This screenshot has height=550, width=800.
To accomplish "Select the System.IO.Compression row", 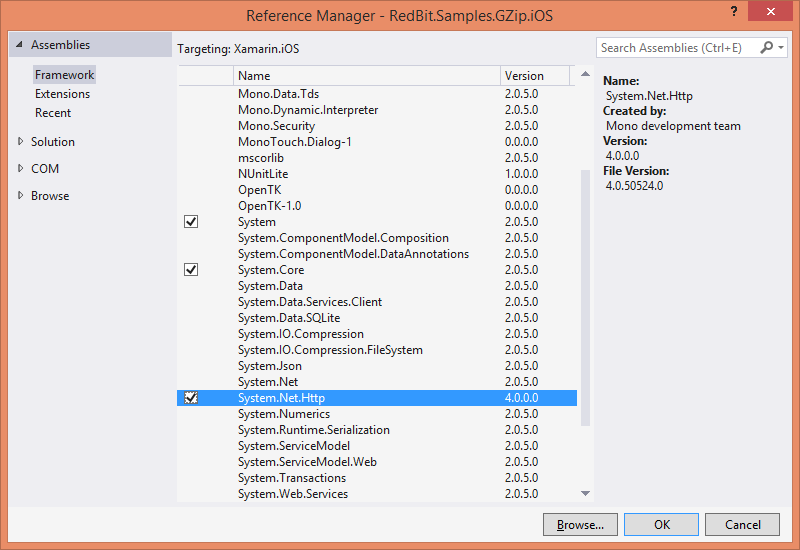I will pyautogui.click(x=377, y=334).
